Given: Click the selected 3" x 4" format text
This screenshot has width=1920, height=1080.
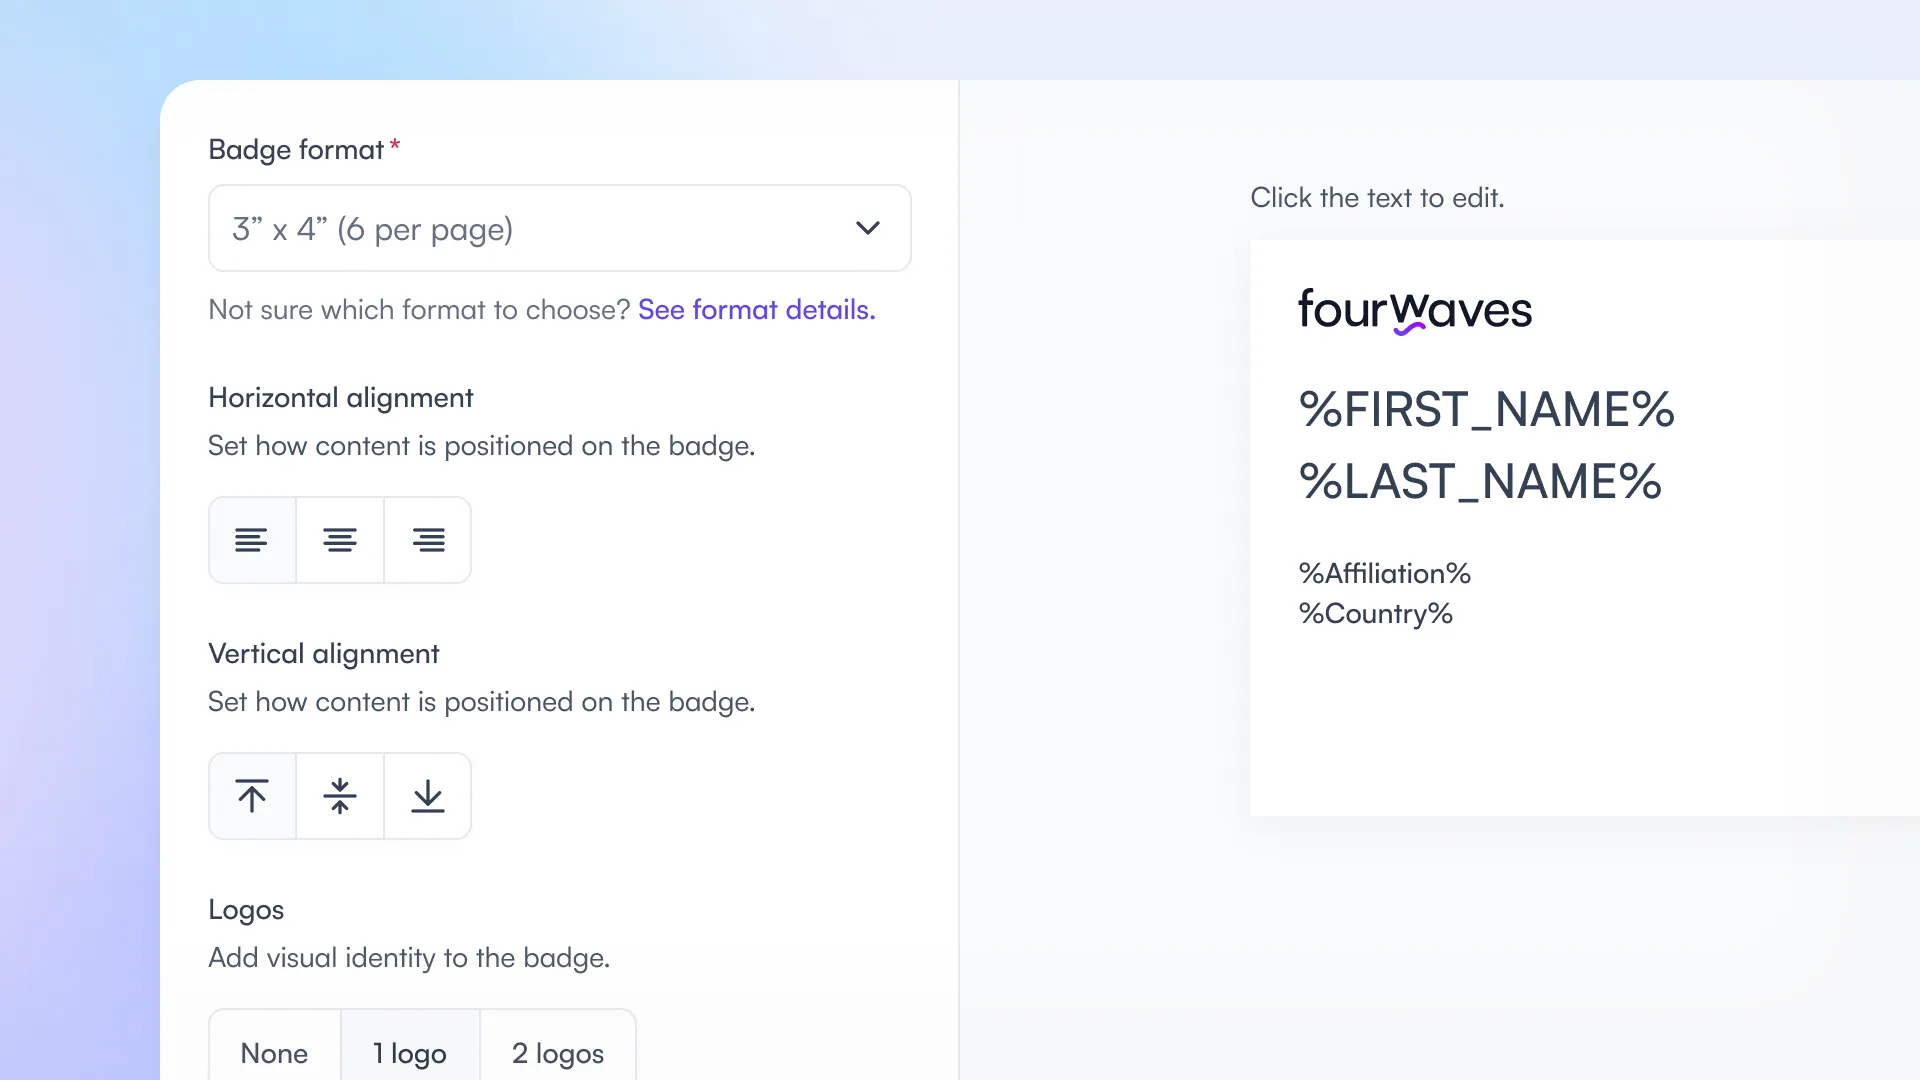Looking at the screenshot, I should (x=372, y=229).
